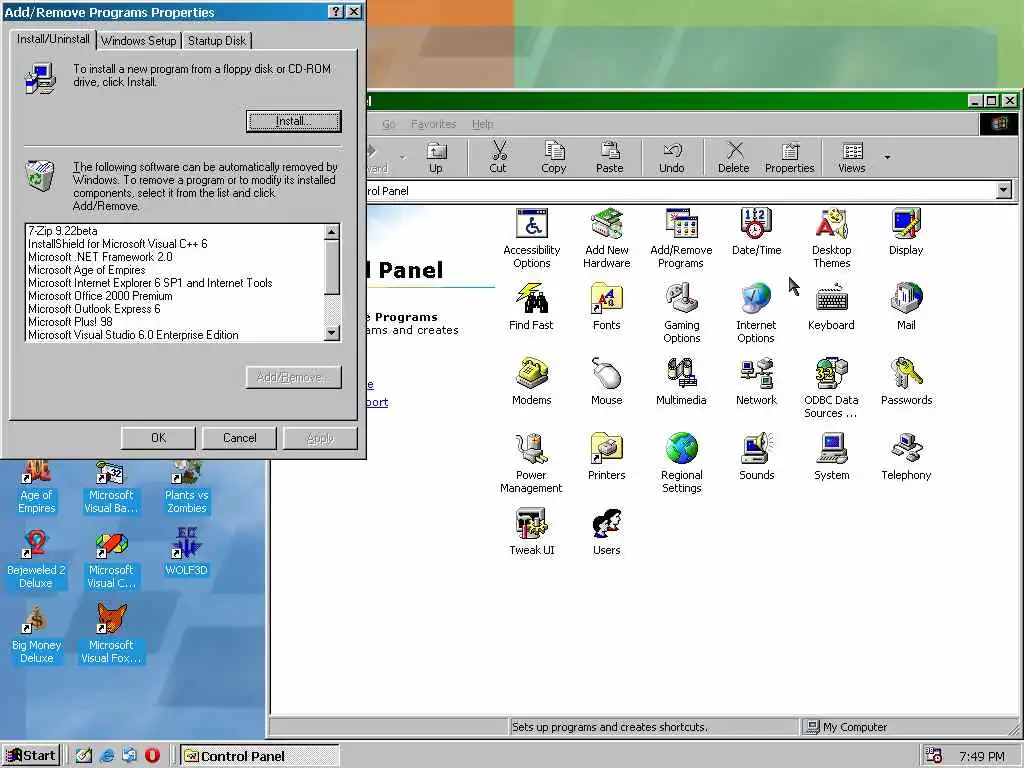Select the Bejeweled 2 Deluxe desktop shortcut
Viewport: 1024px width, 768px height.
tap(36, 560)
